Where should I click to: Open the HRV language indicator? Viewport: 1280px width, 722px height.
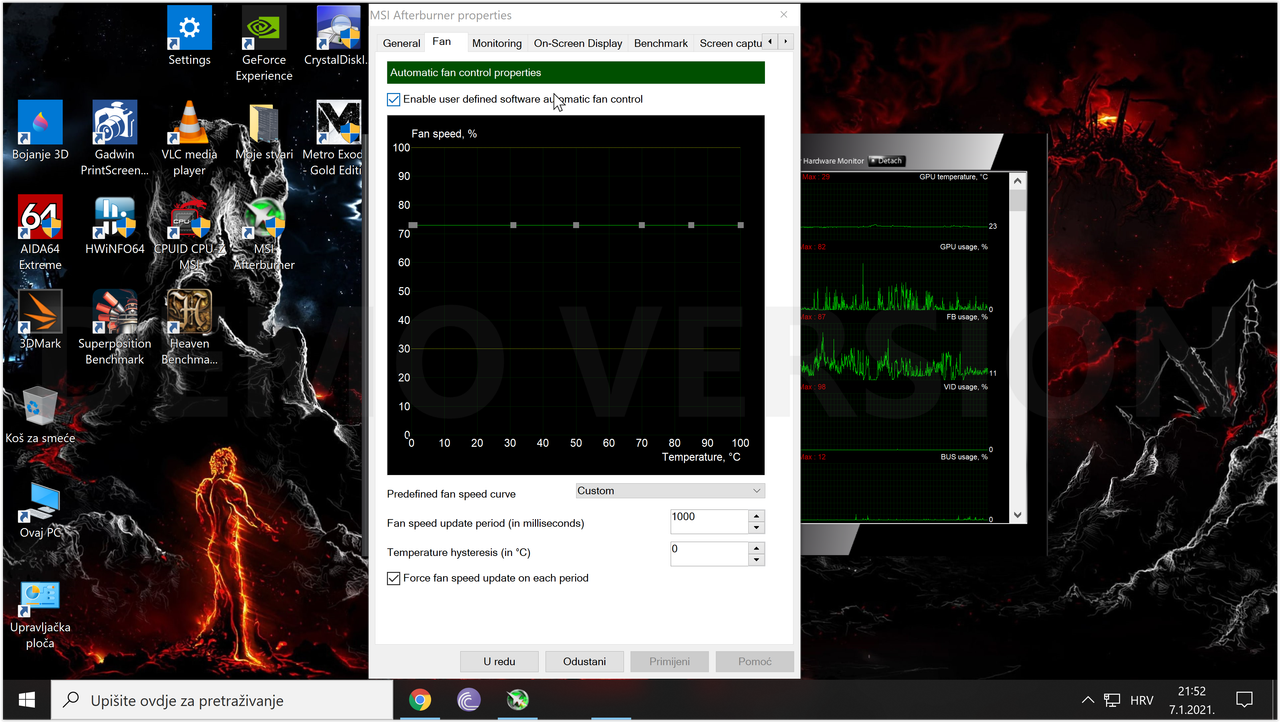tap(1142, 700)
